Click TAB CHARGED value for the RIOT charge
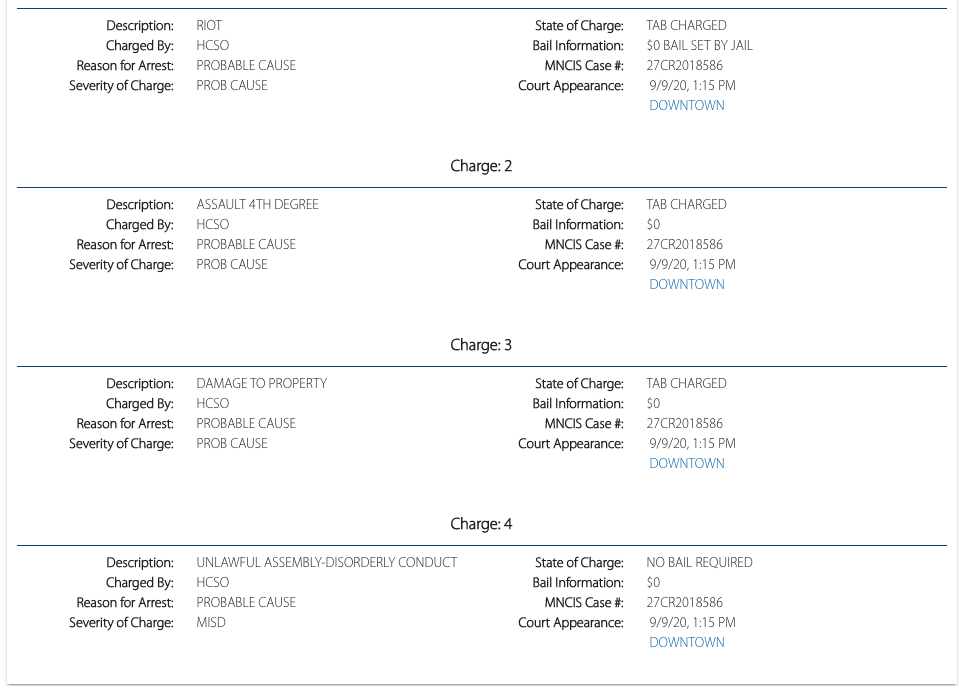The height and width of the screenshot is (686, 959). 686,25
